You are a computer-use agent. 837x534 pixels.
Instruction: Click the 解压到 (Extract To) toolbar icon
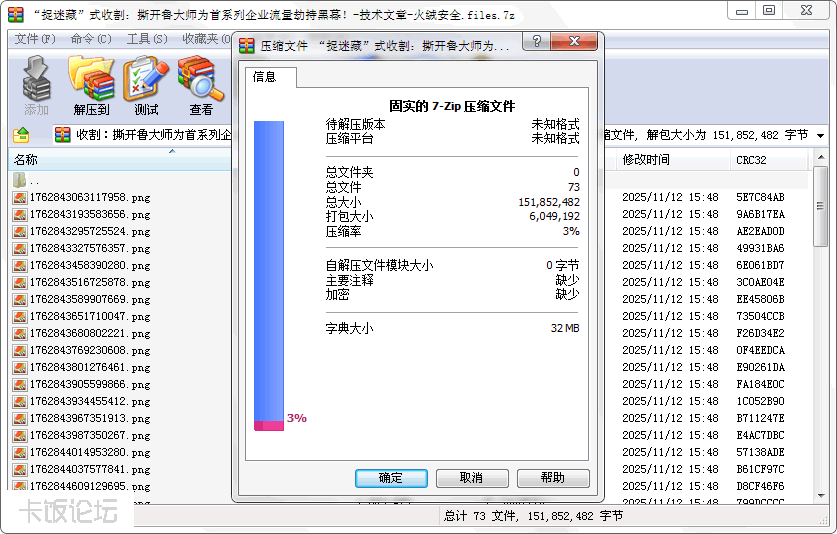tap(91, 83)
